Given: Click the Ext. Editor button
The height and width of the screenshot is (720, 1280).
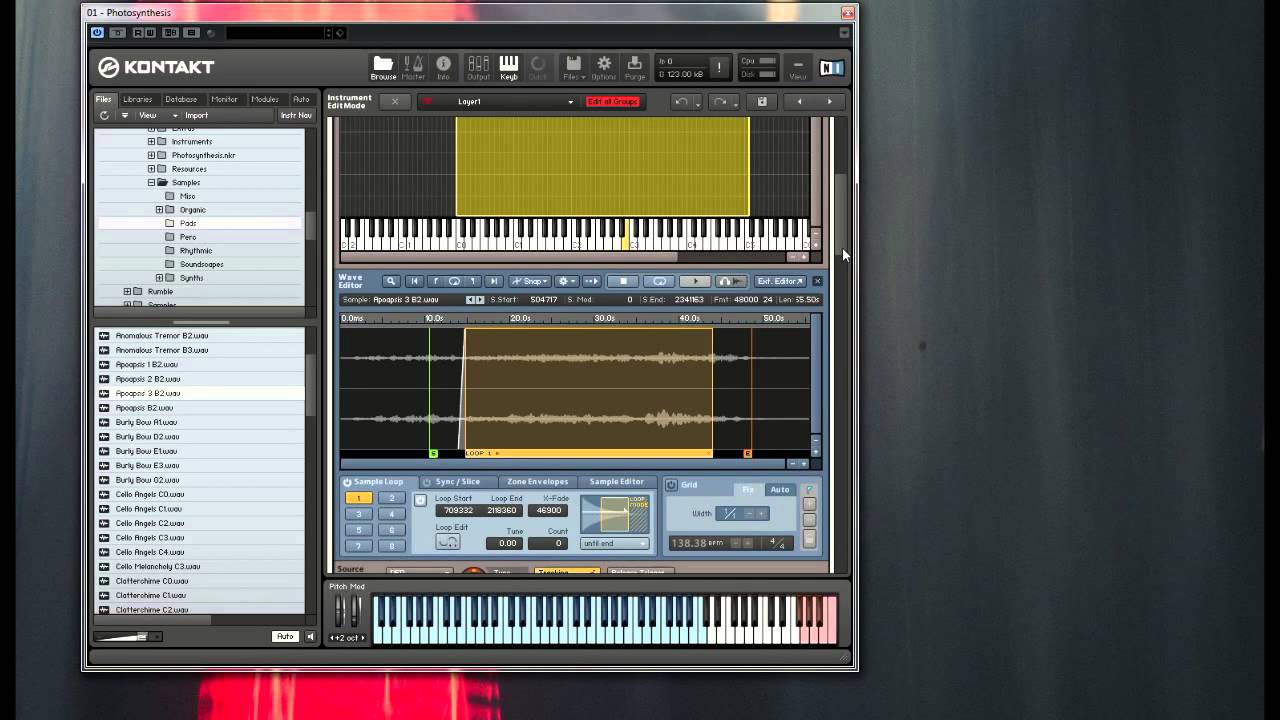Looking at the screenshot, I should [780, 281].
